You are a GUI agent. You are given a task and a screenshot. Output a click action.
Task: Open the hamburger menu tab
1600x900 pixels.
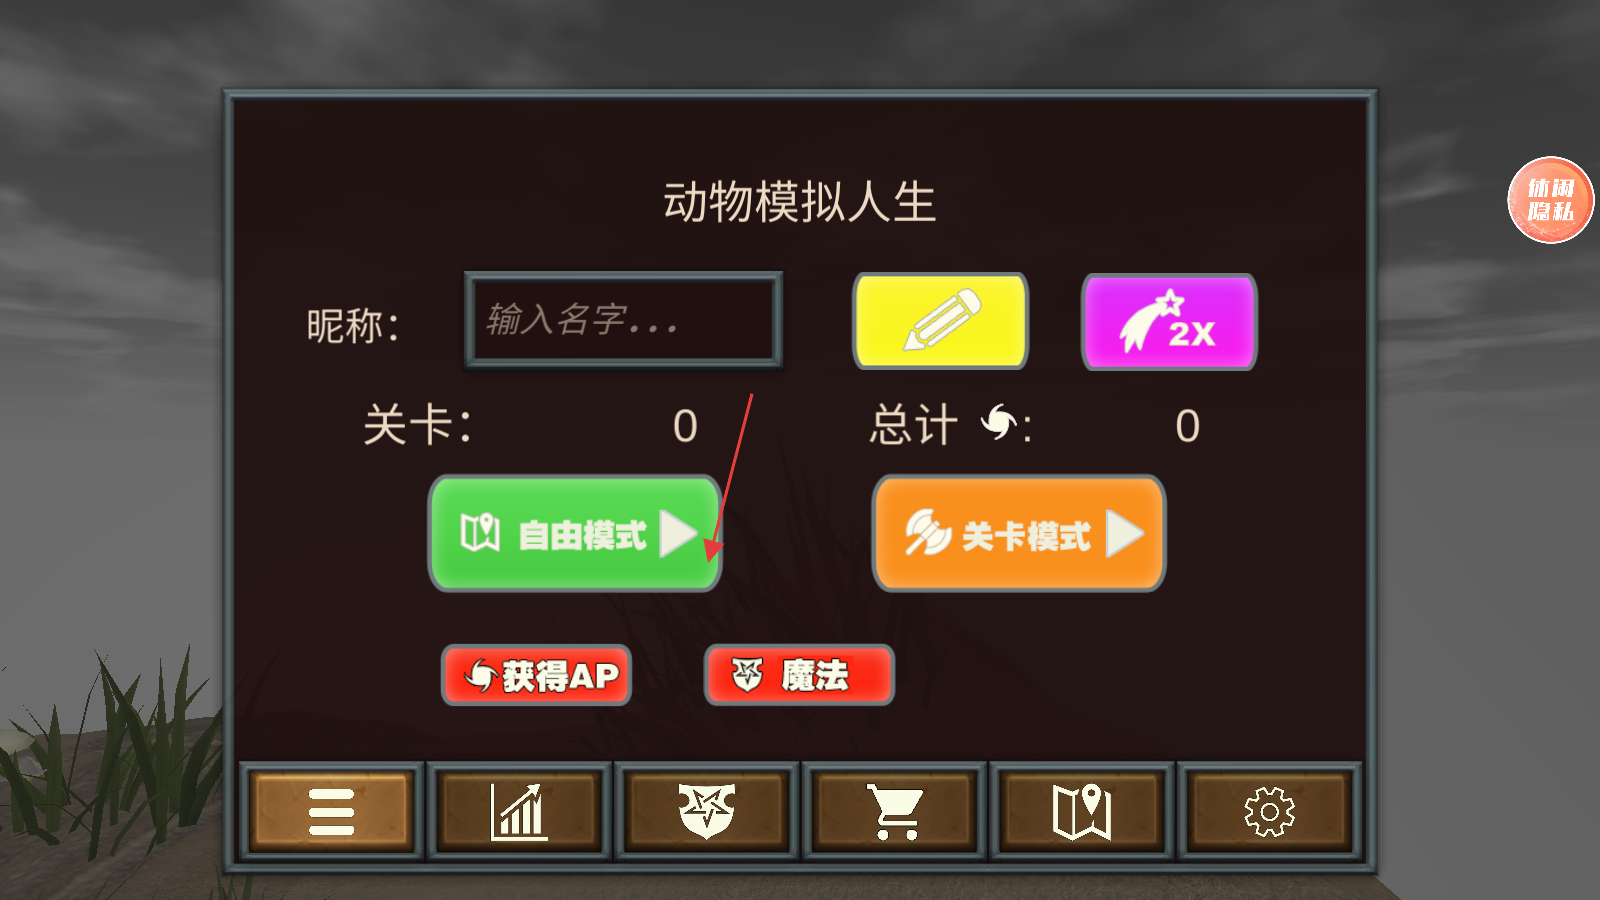pyautogui.click(x=331, y=811)
